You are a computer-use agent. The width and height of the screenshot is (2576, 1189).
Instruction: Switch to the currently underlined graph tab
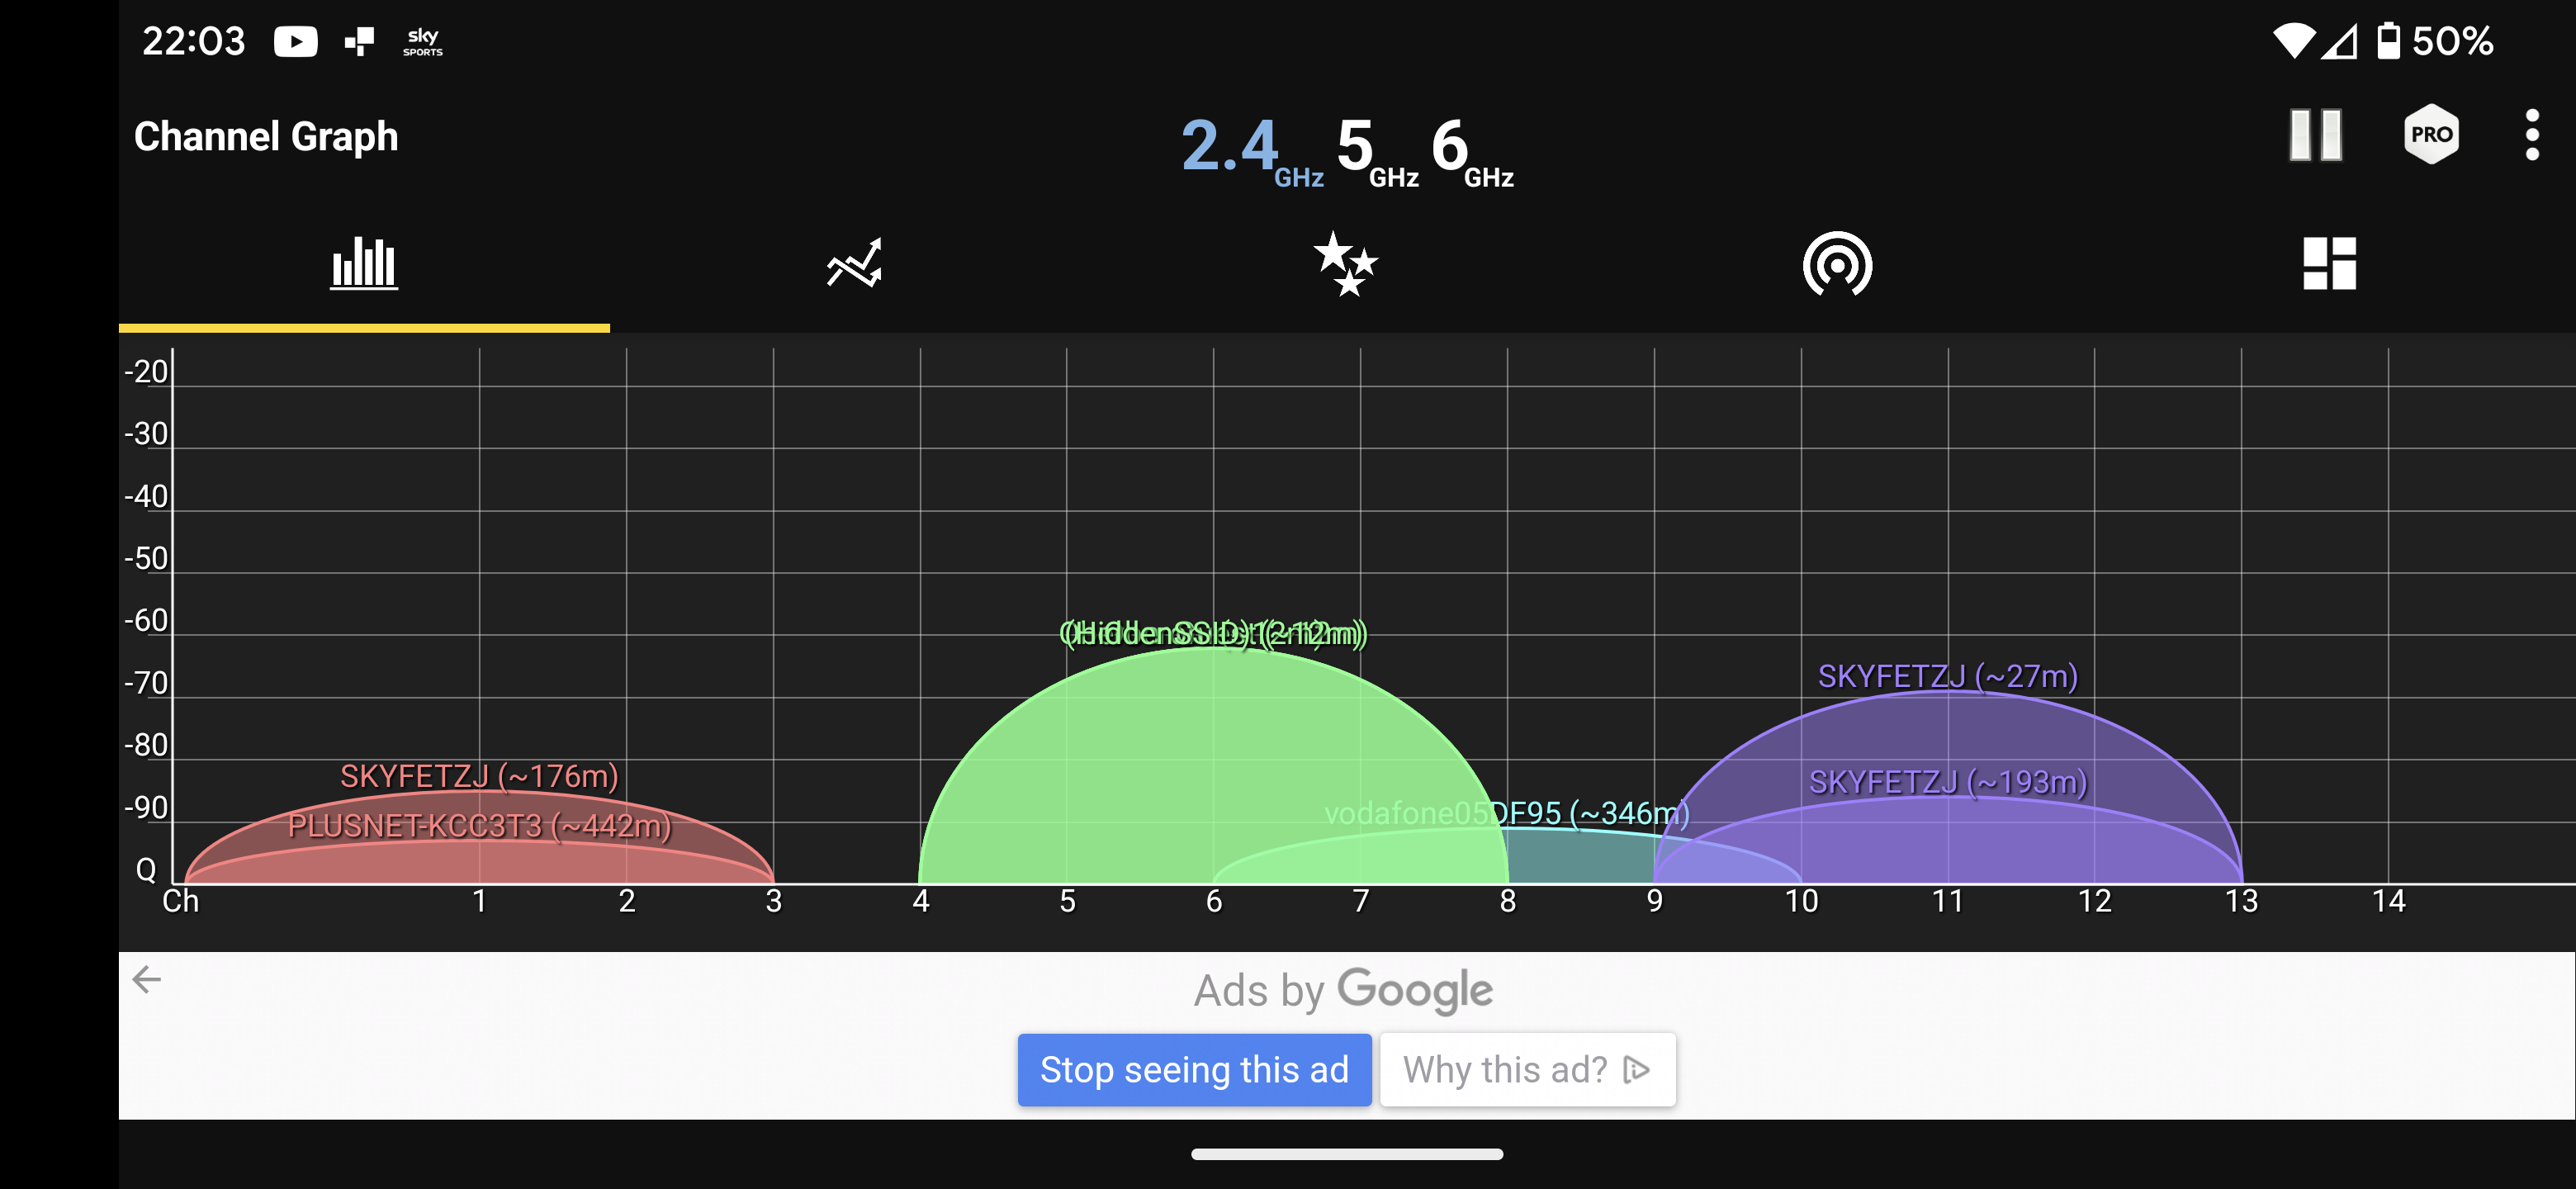click(x=363, y=263)
